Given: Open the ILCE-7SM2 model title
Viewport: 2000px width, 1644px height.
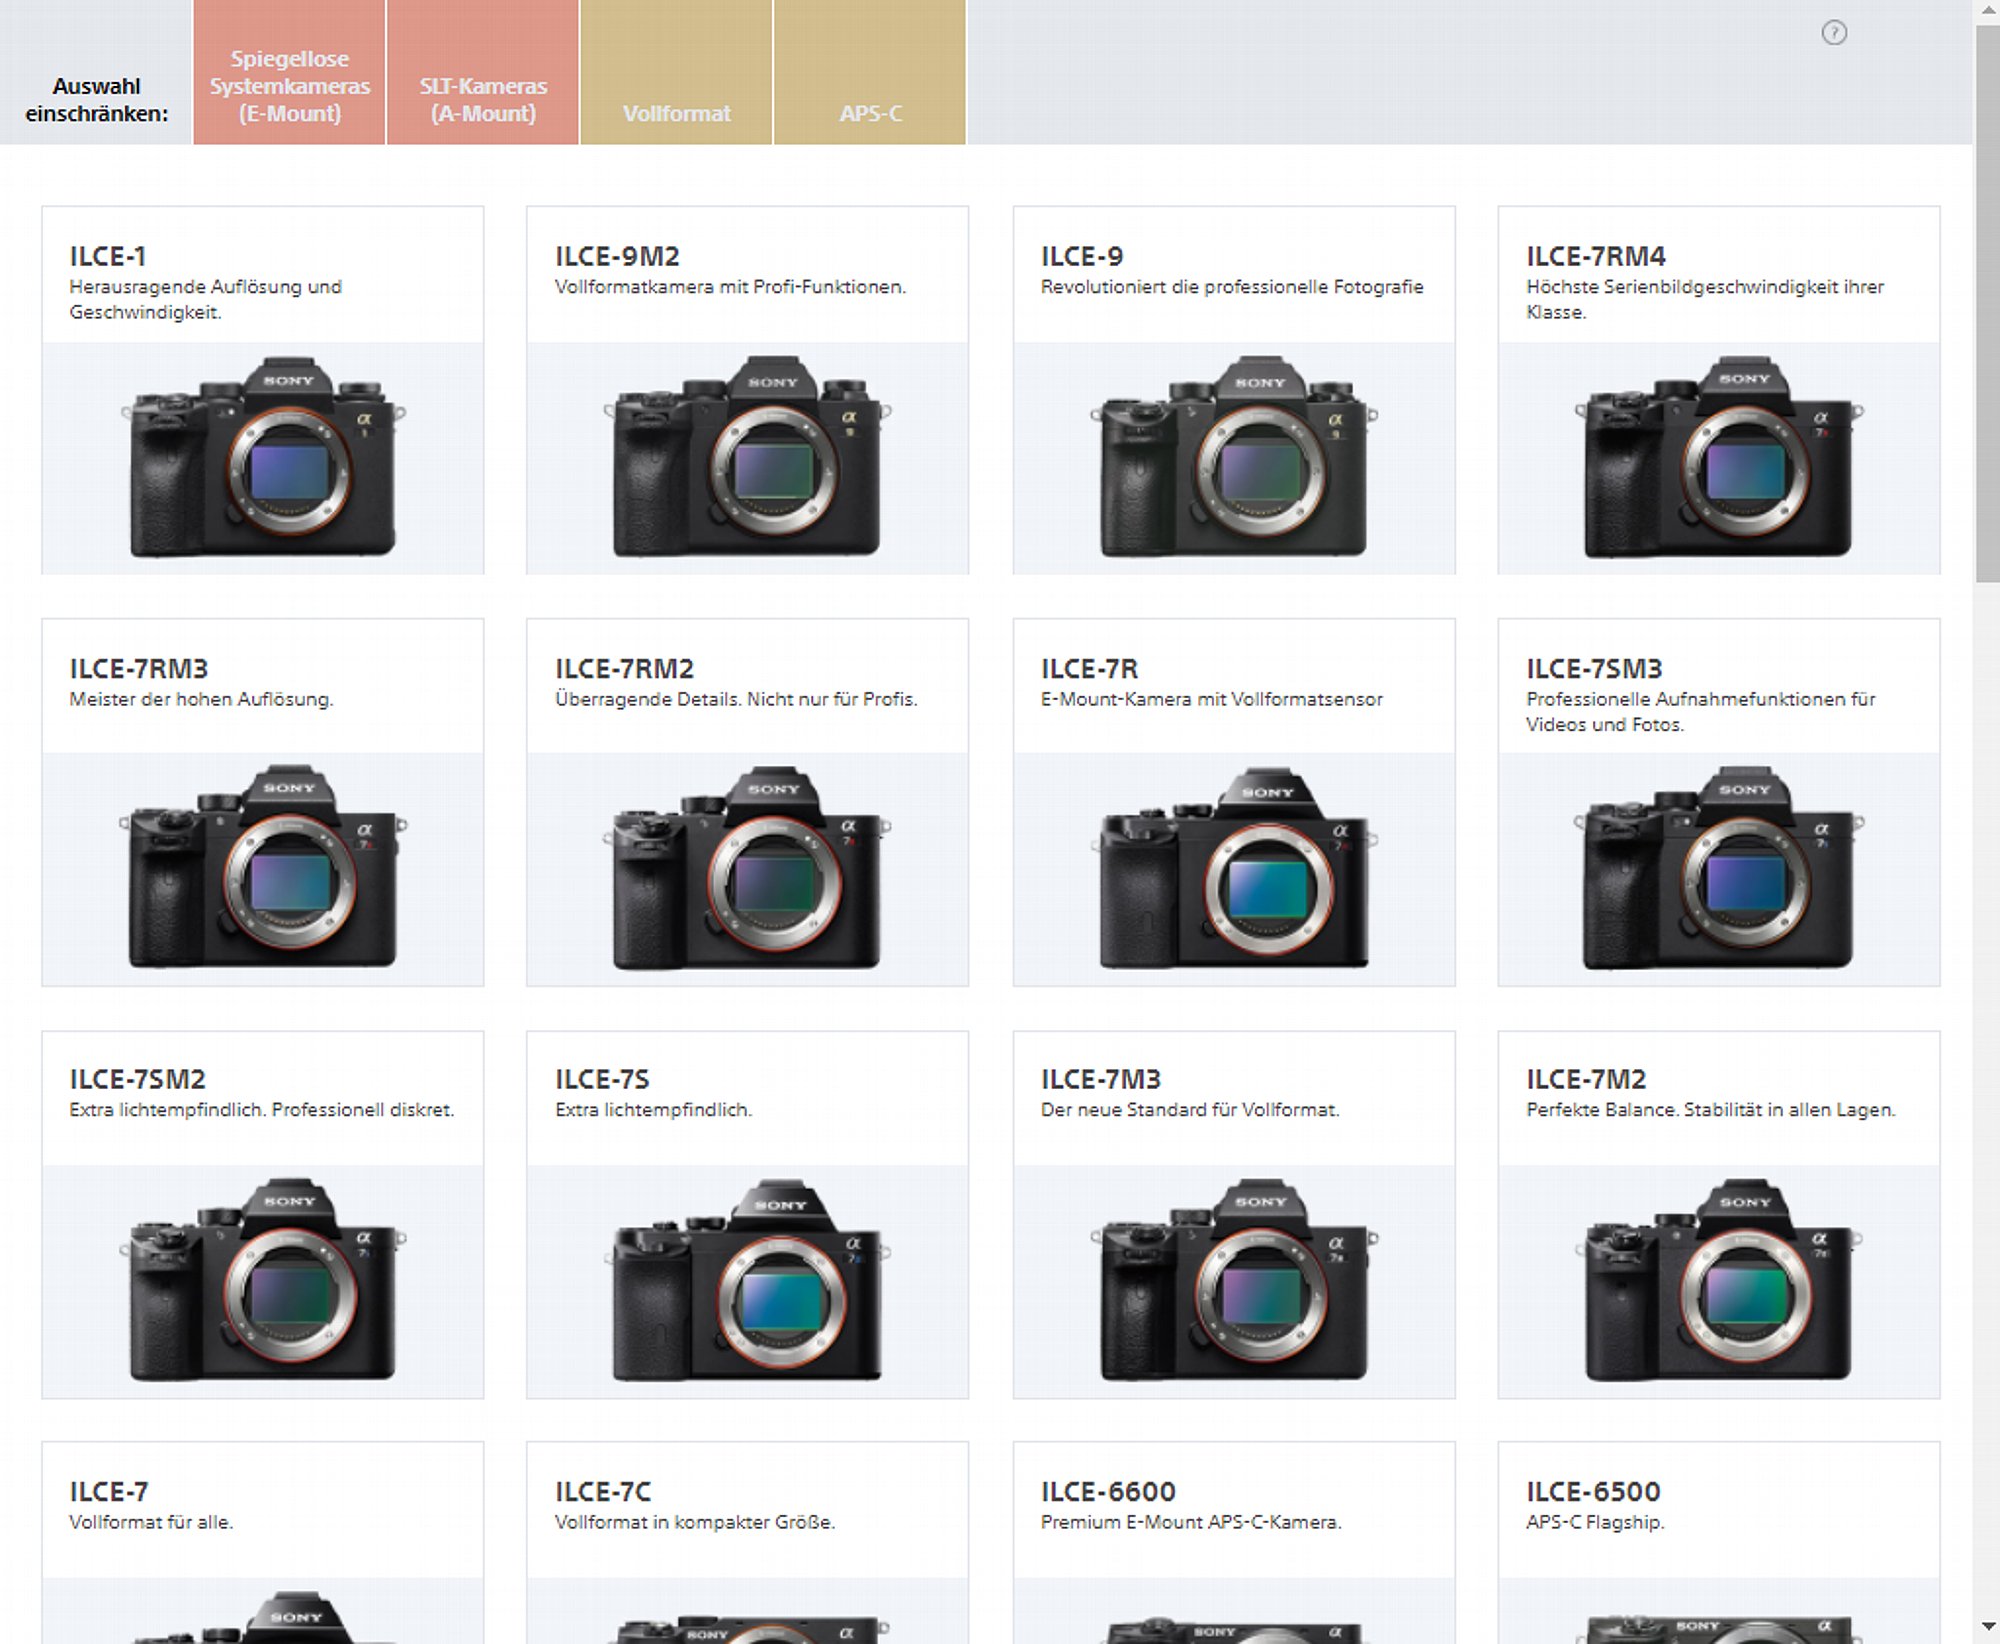Looking at the screenshot, I should coord(137,1079).
